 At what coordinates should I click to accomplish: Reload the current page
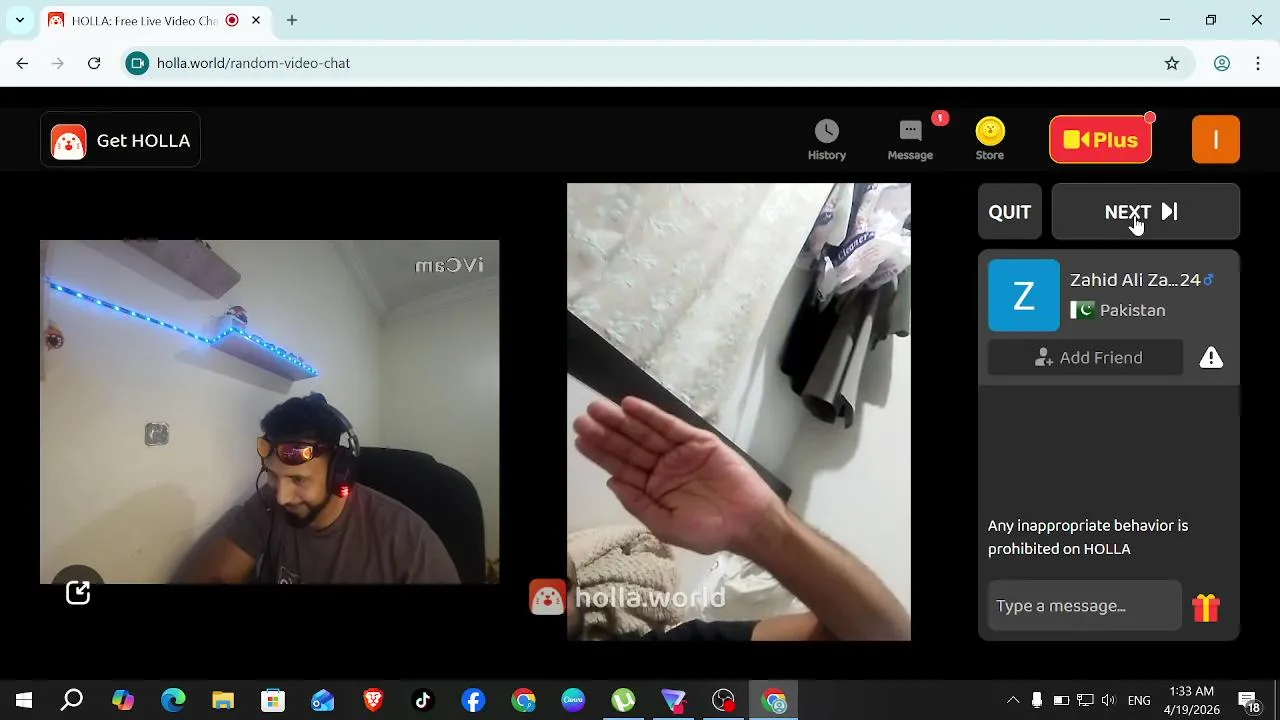click(94, 63)
